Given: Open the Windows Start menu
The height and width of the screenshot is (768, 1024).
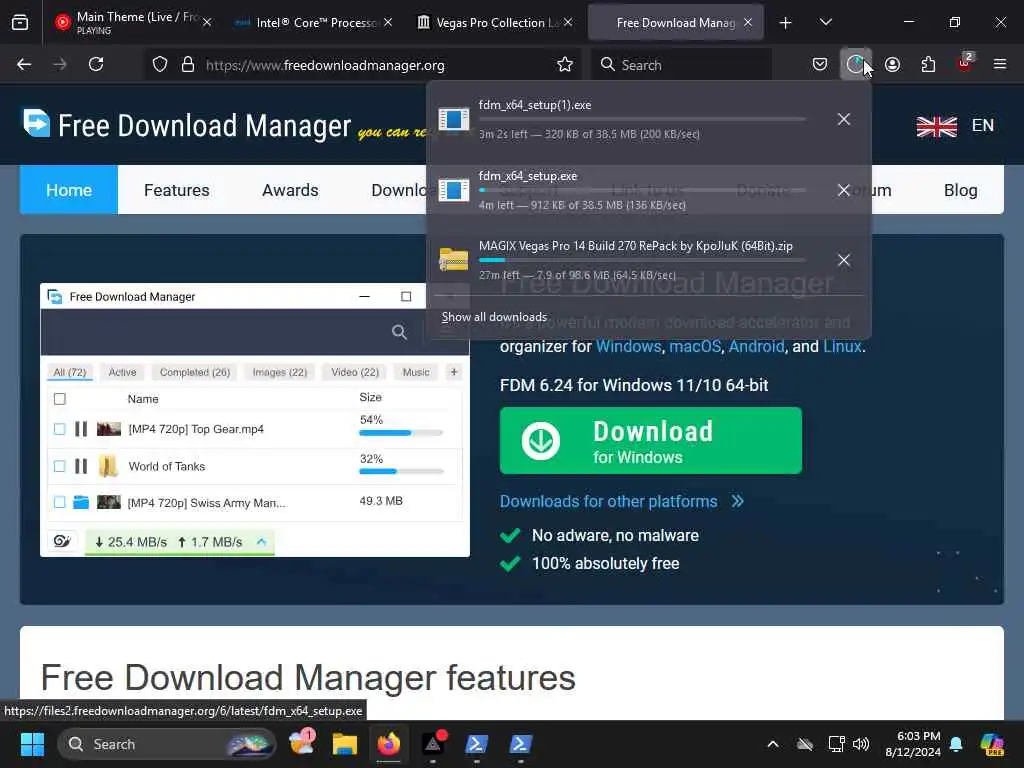Looking at the screenshot, I should (32, 744).
